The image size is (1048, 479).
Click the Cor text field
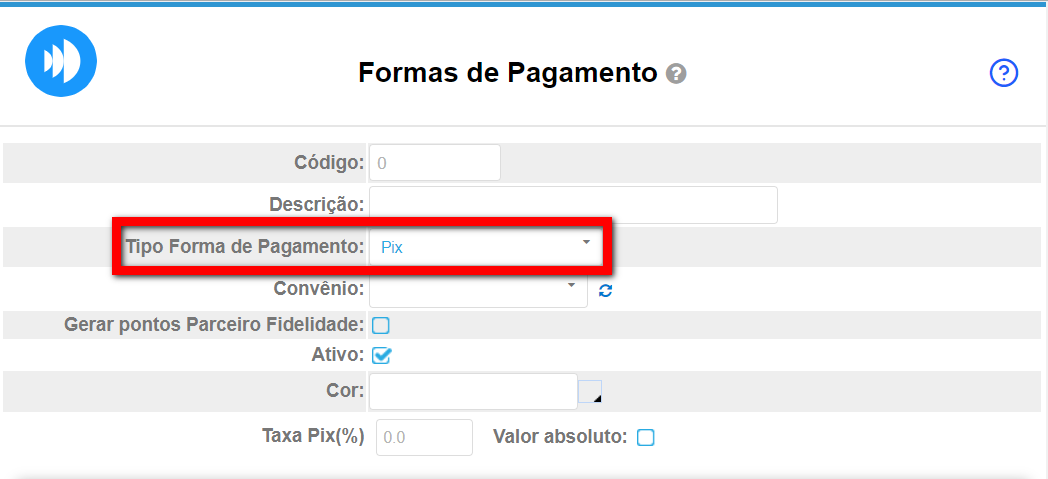point(473,391)
